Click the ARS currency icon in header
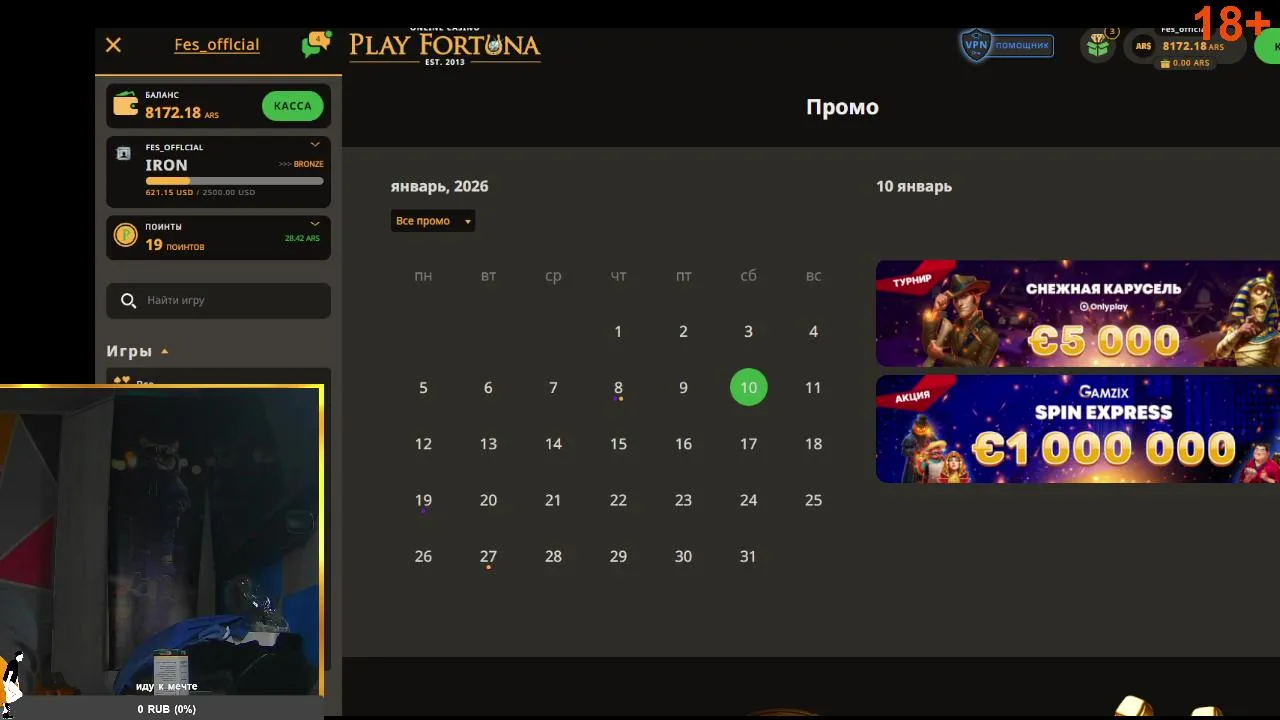 tap(1143, 46)
